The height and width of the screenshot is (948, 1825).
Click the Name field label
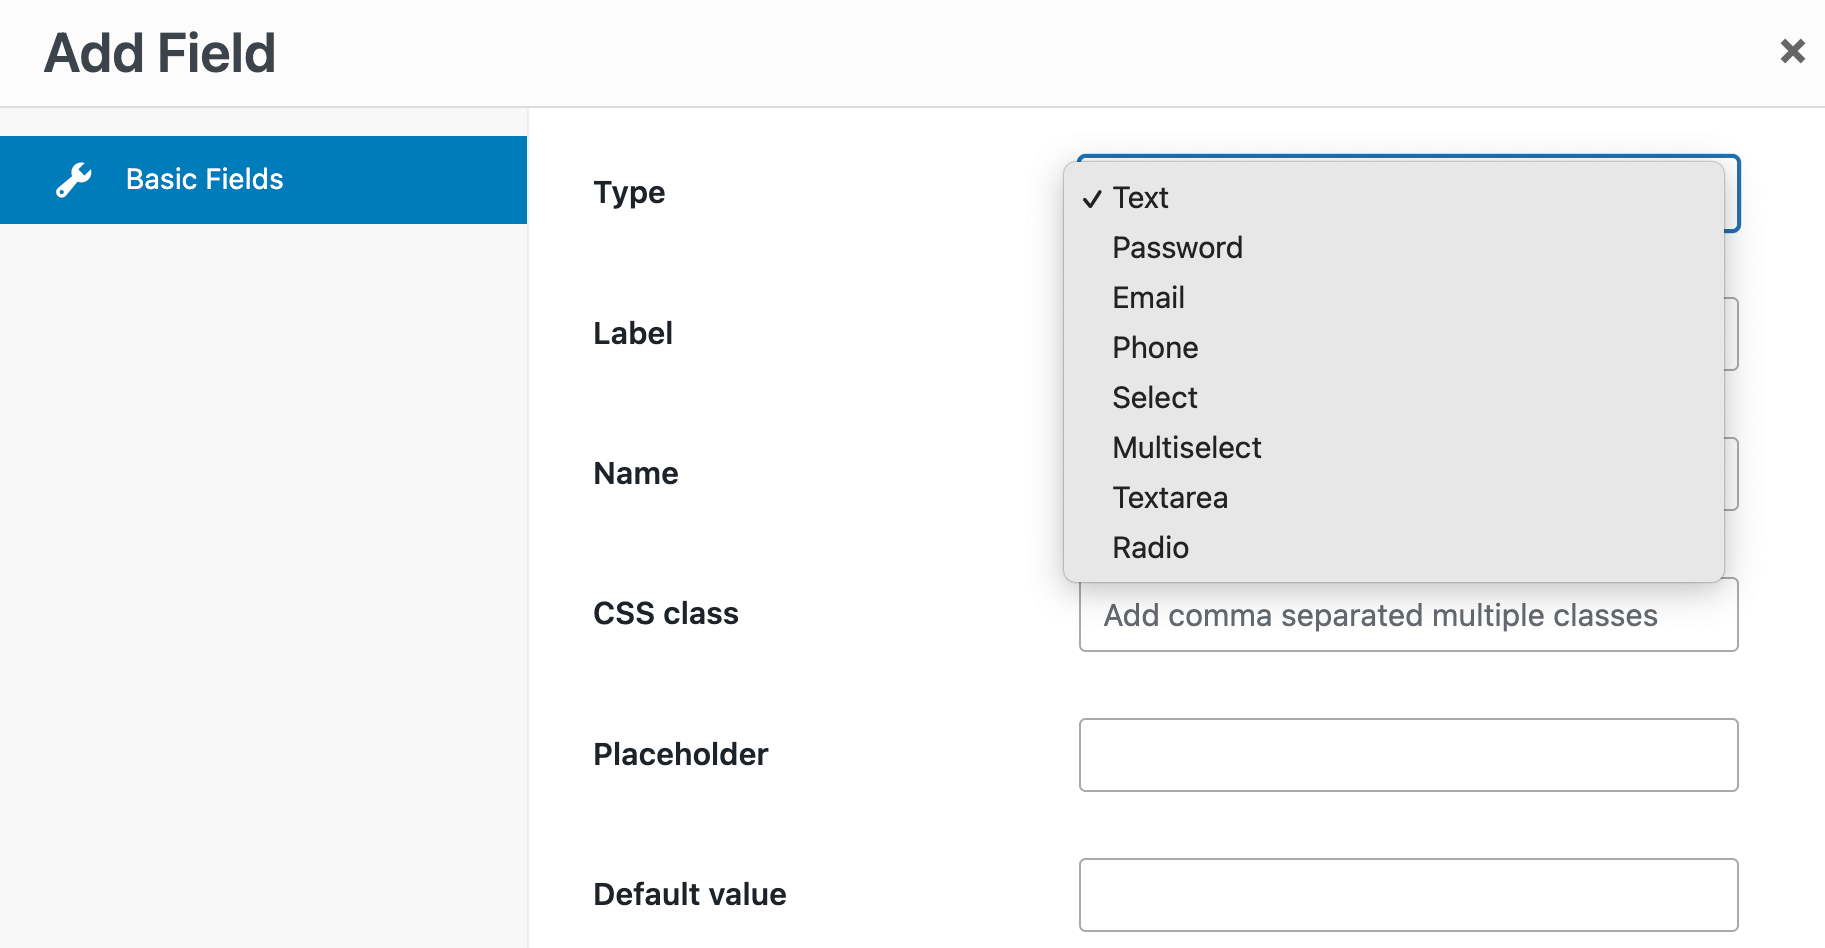(x=635, y=473)
